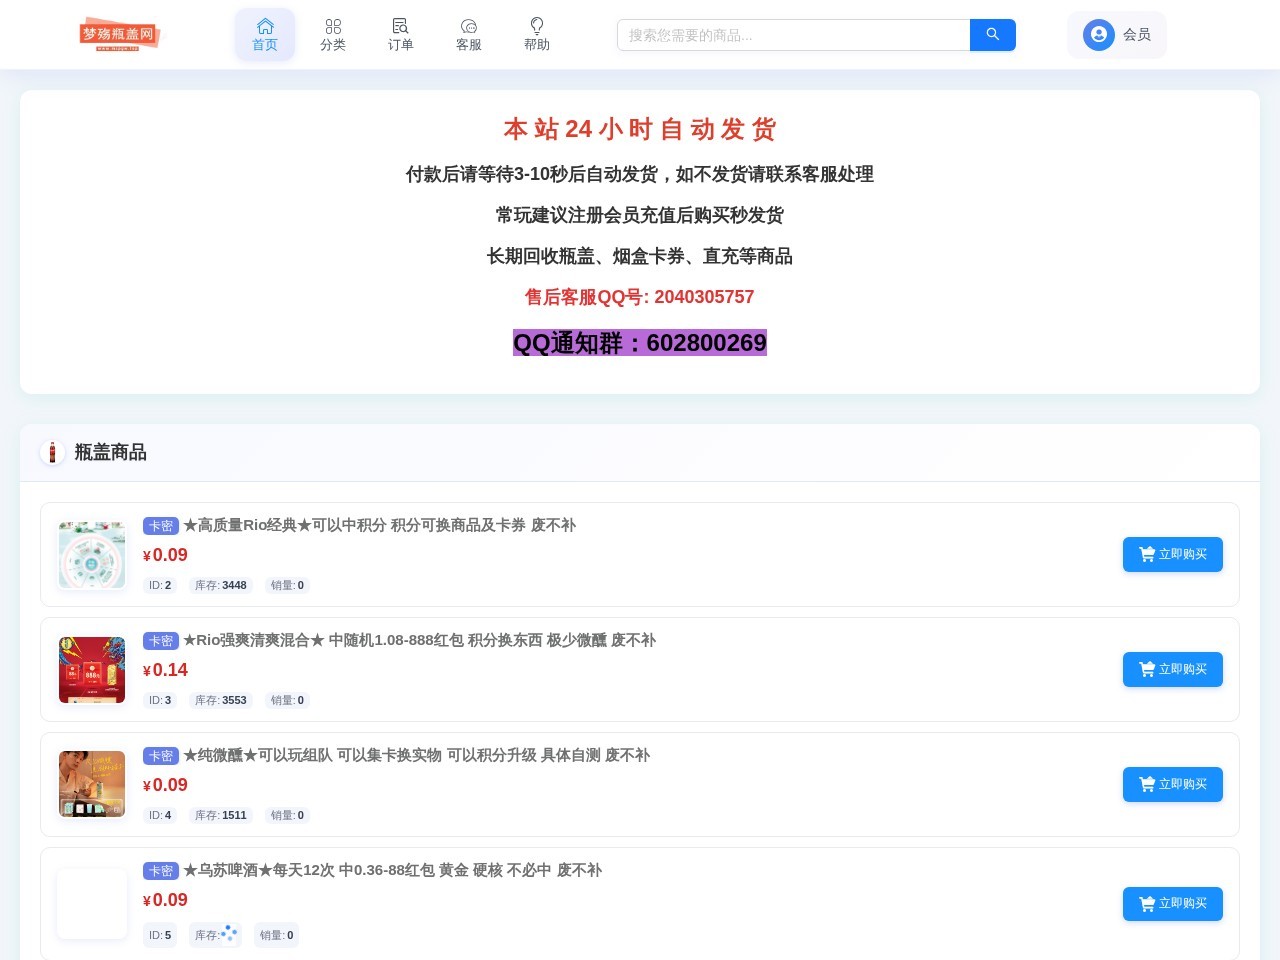Viewport: 1280px width, 960px height.
Task: Click the ¥0.14 price text
Action: coord(166,670)
